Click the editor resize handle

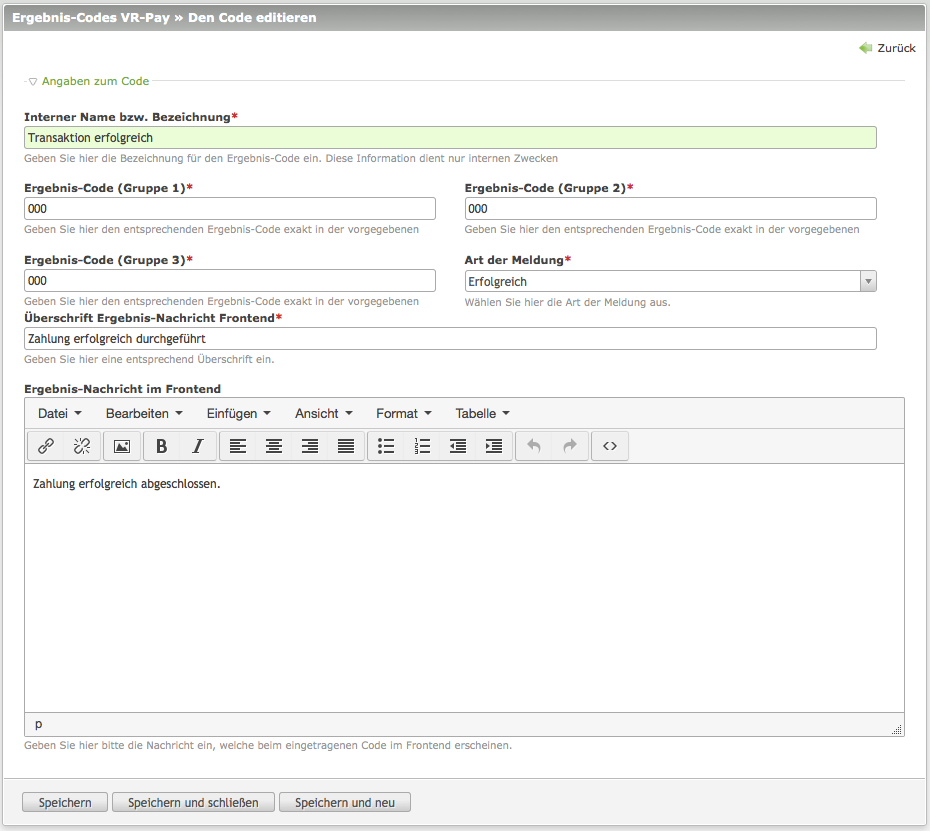(897, 730)
